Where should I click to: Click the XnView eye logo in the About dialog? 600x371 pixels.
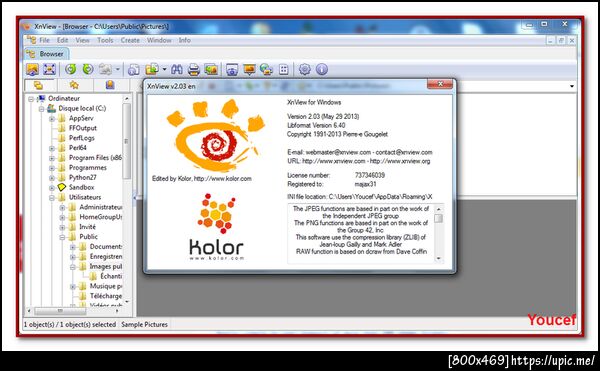point(216,135)
